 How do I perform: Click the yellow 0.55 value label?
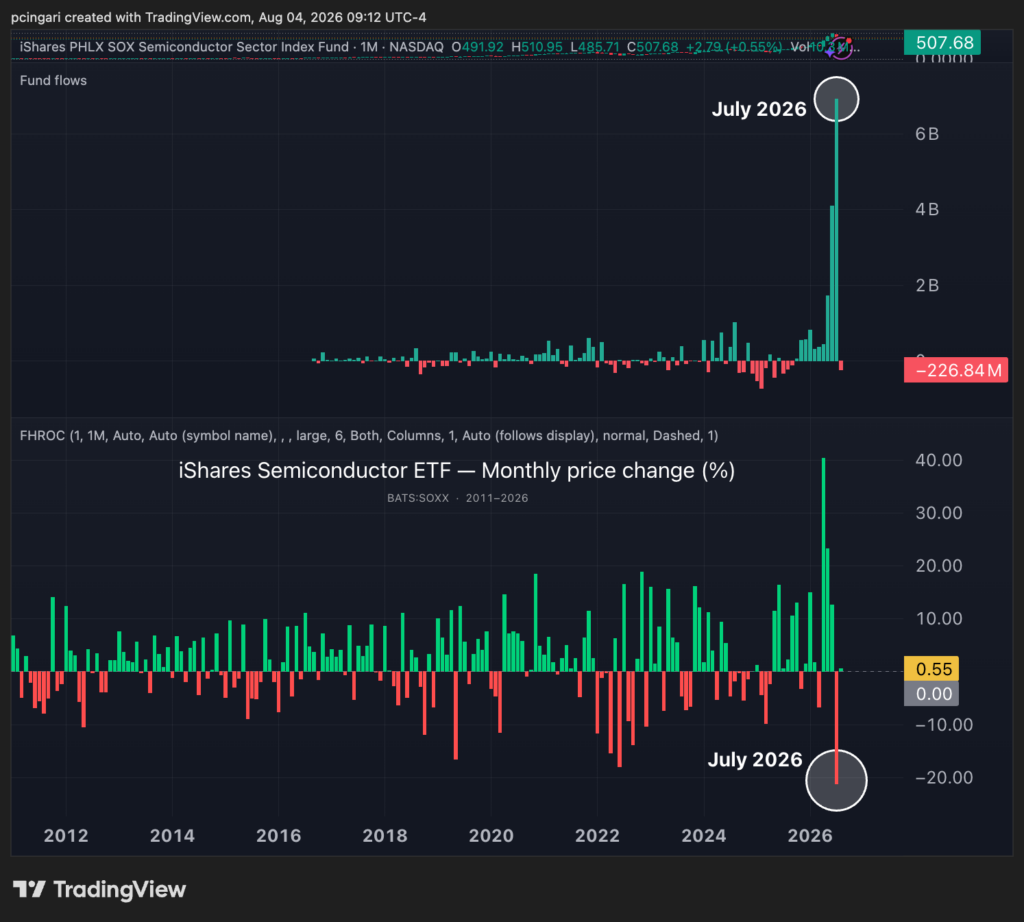(931, 669)
